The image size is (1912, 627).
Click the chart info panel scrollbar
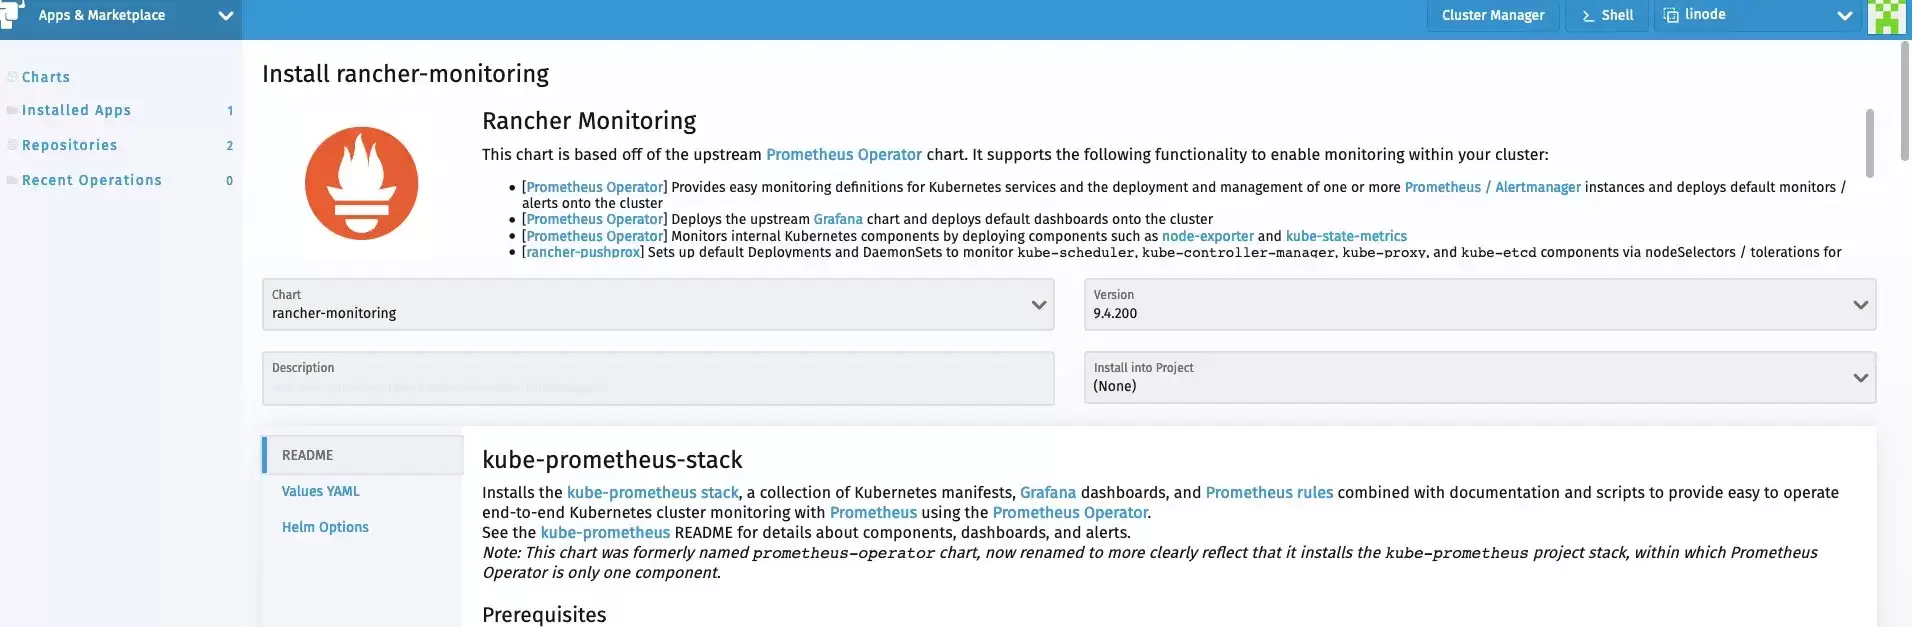(x=1869, y=144)
